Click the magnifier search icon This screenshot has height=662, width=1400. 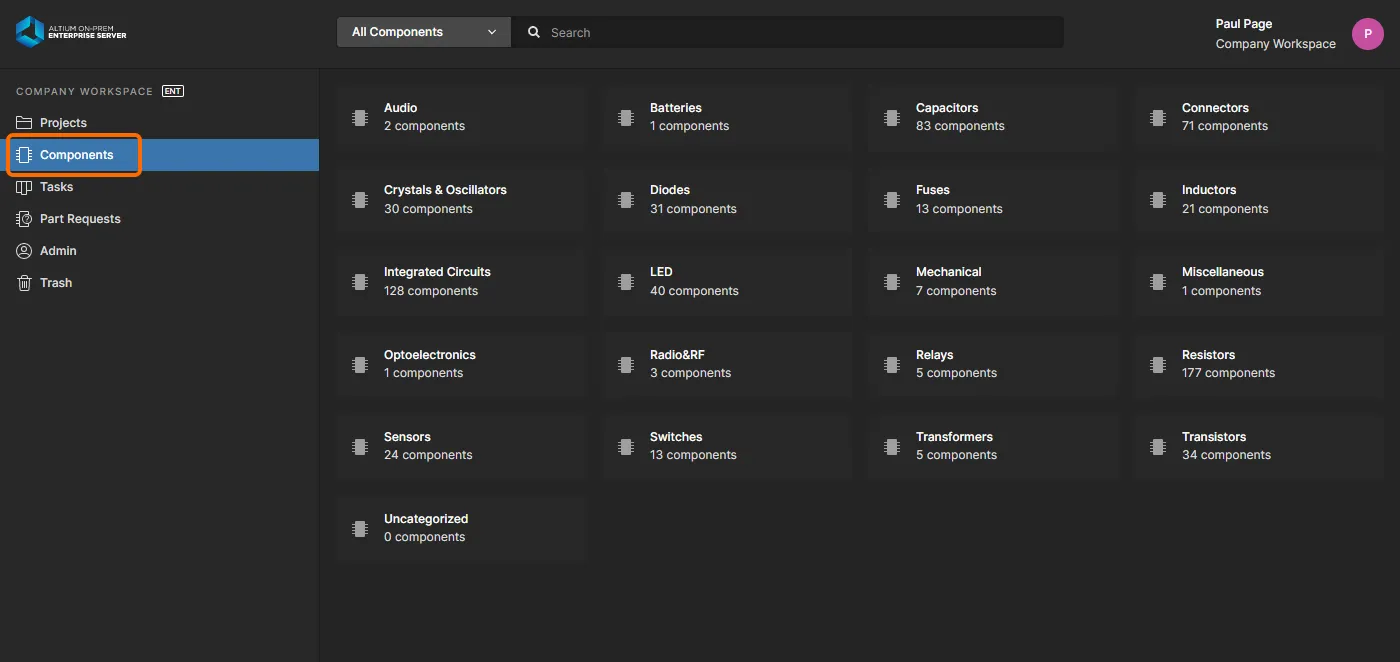(534, 32)
